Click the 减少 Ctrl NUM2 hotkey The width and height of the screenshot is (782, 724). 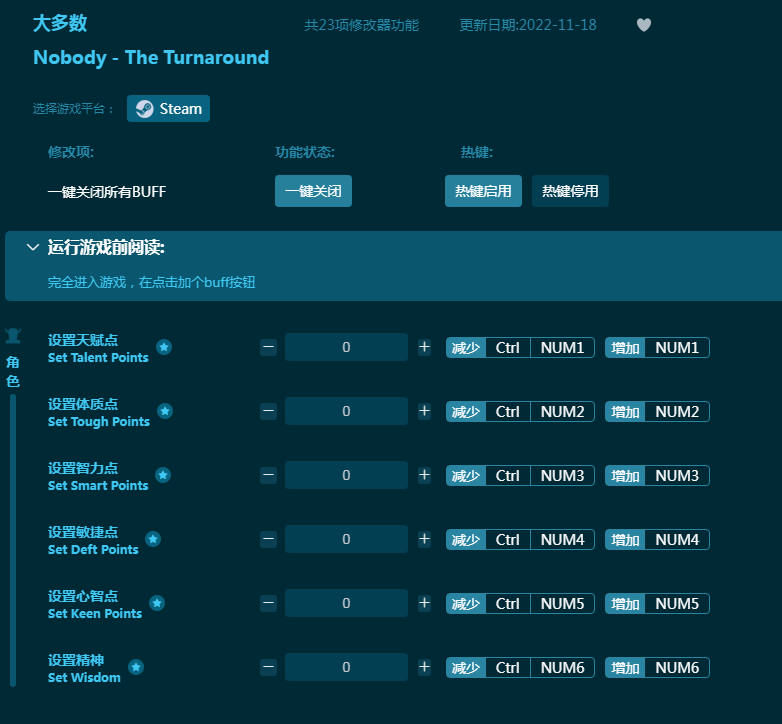click(x=520, y=411)
